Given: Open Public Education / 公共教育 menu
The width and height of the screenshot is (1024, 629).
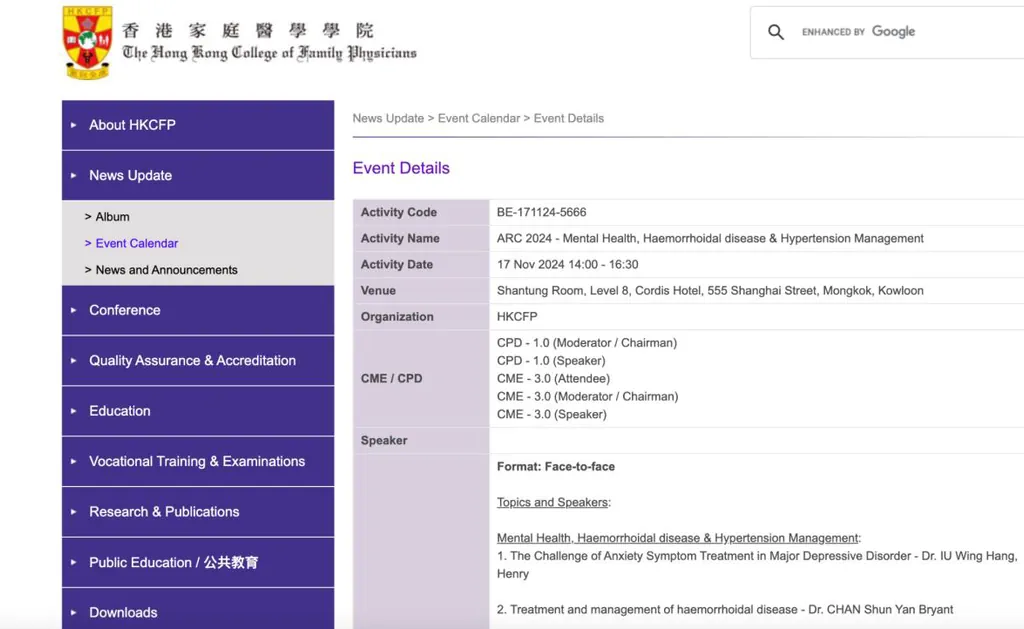Looking at the screenshot, I should click(x=198, y=562).
